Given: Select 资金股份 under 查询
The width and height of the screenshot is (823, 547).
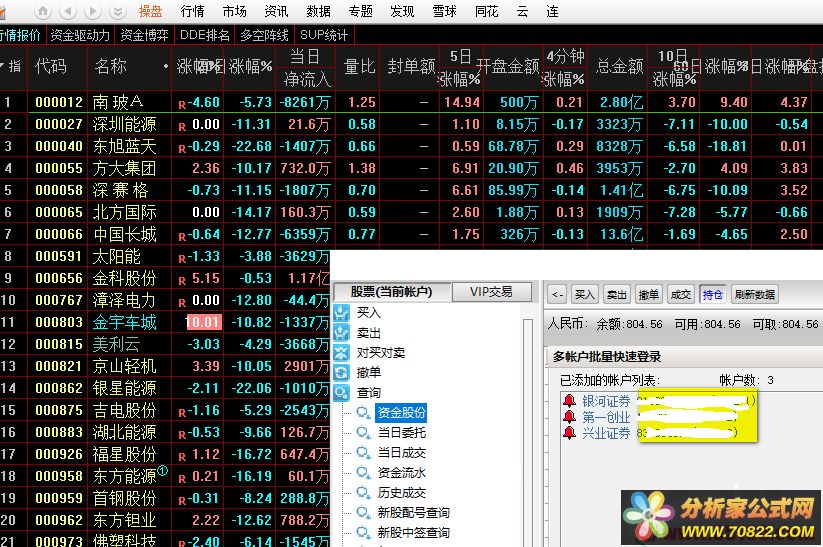Looking at the screenshot, I should point(402,413).
